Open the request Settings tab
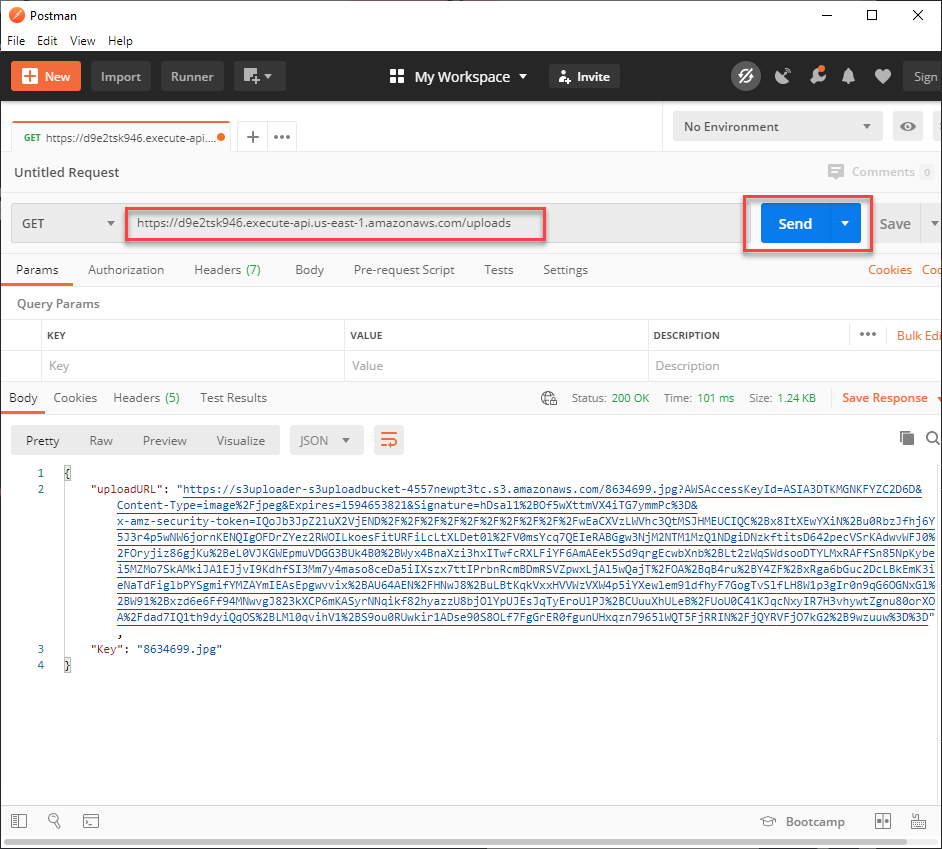 click(565, 270)
